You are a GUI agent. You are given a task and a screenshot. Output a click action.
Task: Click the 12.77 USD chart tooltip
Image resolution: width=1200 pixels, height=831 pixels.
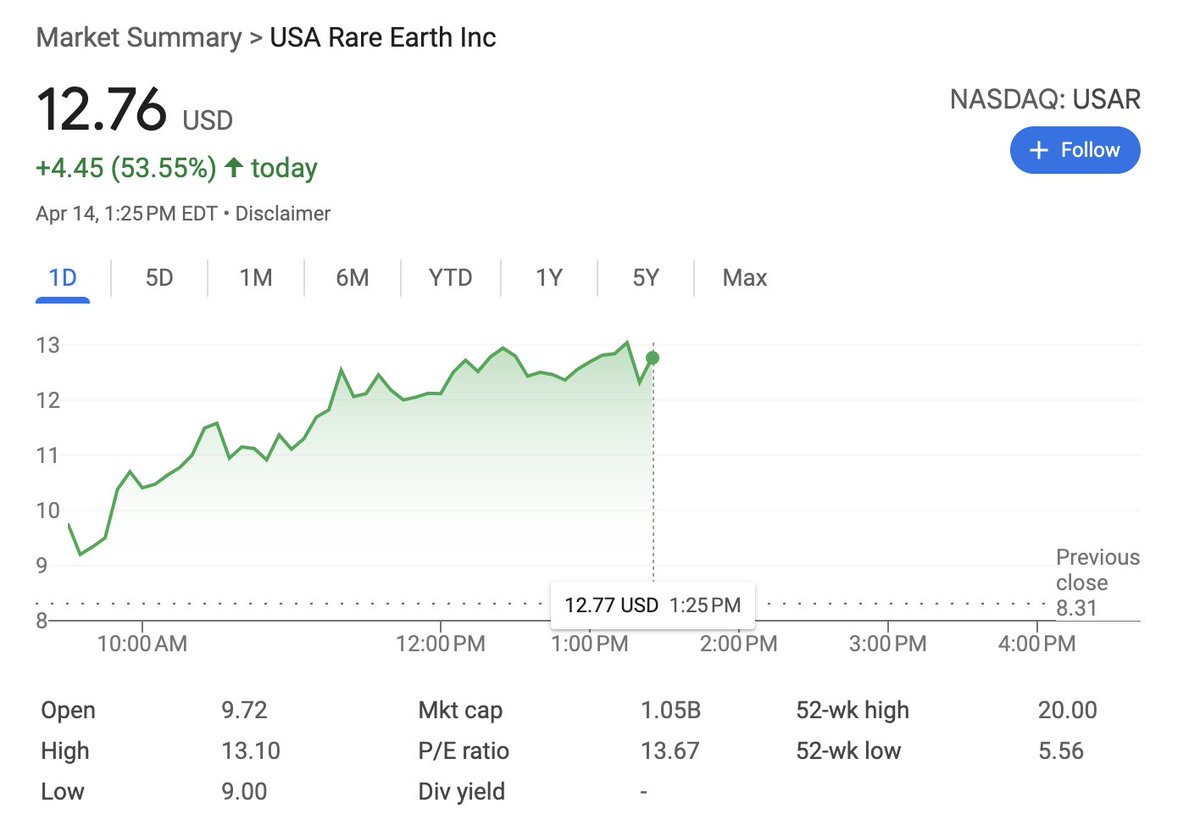point(653,605)
